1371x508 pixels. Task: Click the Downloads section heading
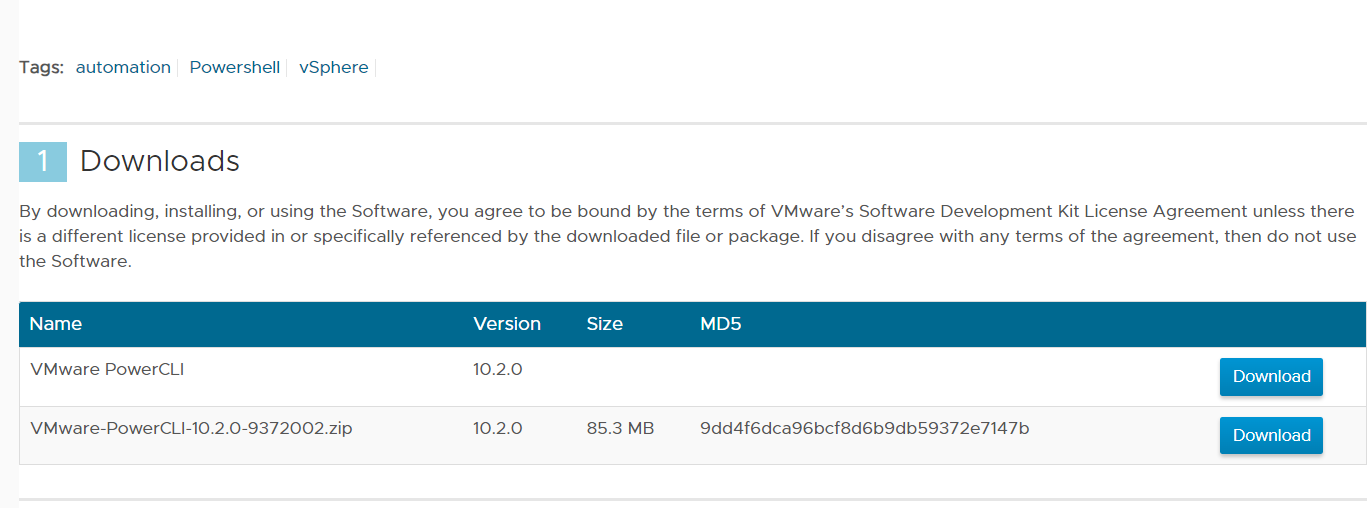coord(160,161)
